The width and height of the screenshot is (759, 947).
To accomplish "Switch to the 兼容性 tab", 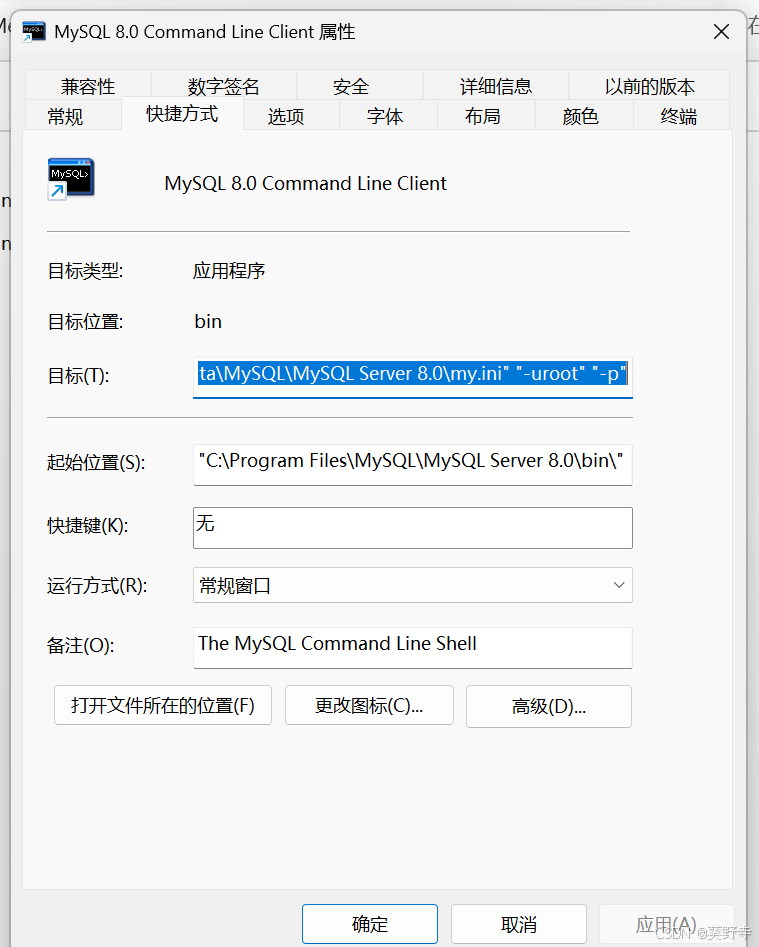I will point(88,86).
